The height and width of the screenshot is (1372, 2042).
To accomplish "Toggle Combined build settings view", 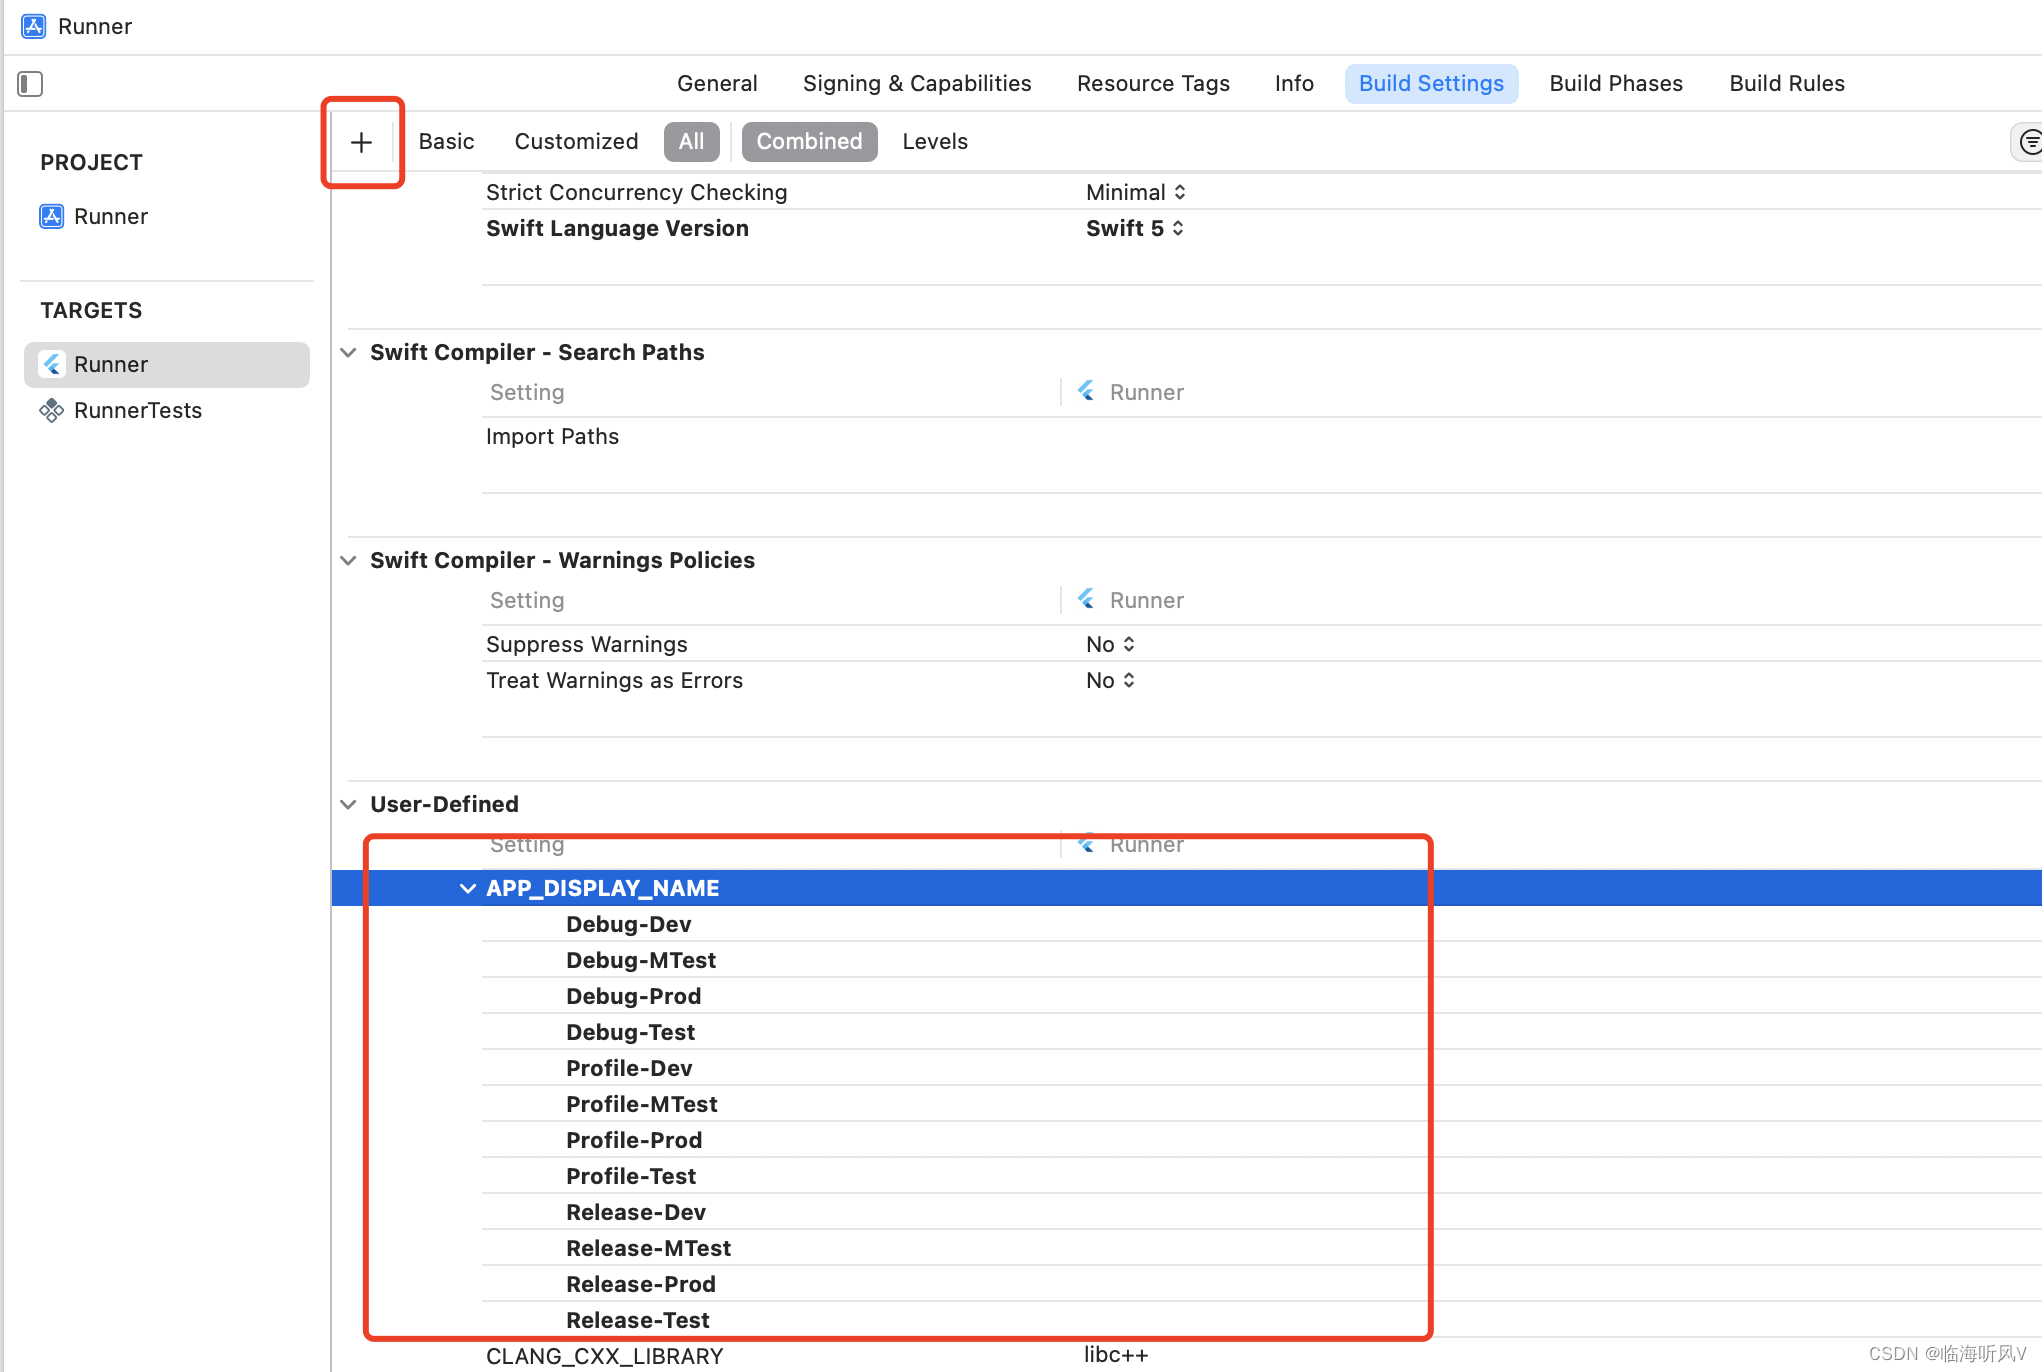I will point(808,141).
